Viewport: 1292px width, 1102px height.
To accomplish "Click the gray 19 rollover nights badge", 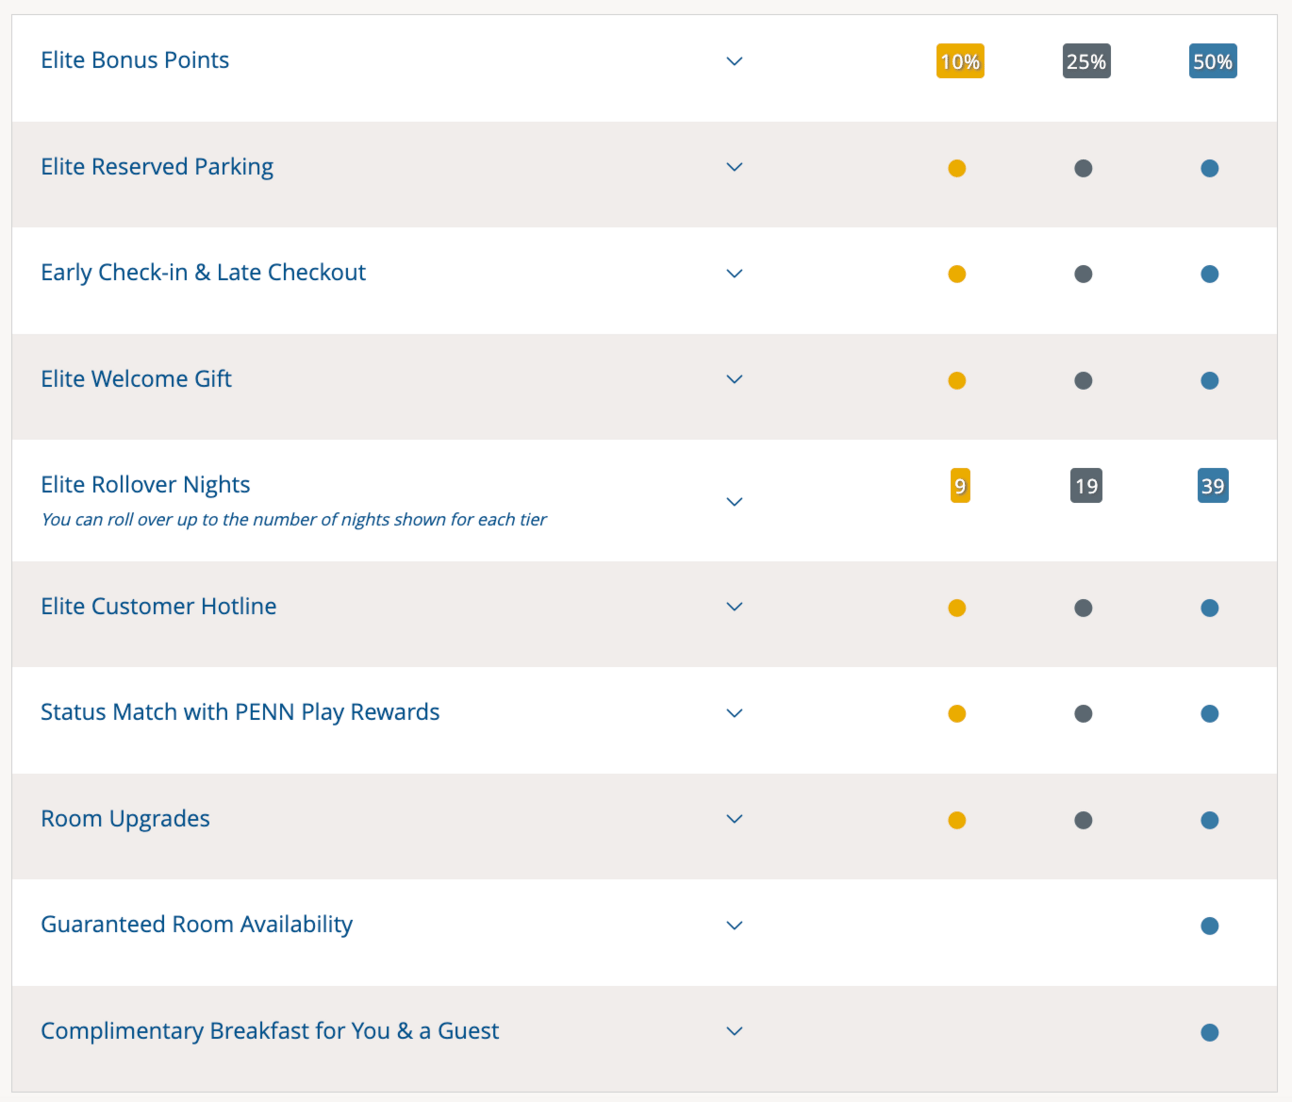I will click(1086, 486).
